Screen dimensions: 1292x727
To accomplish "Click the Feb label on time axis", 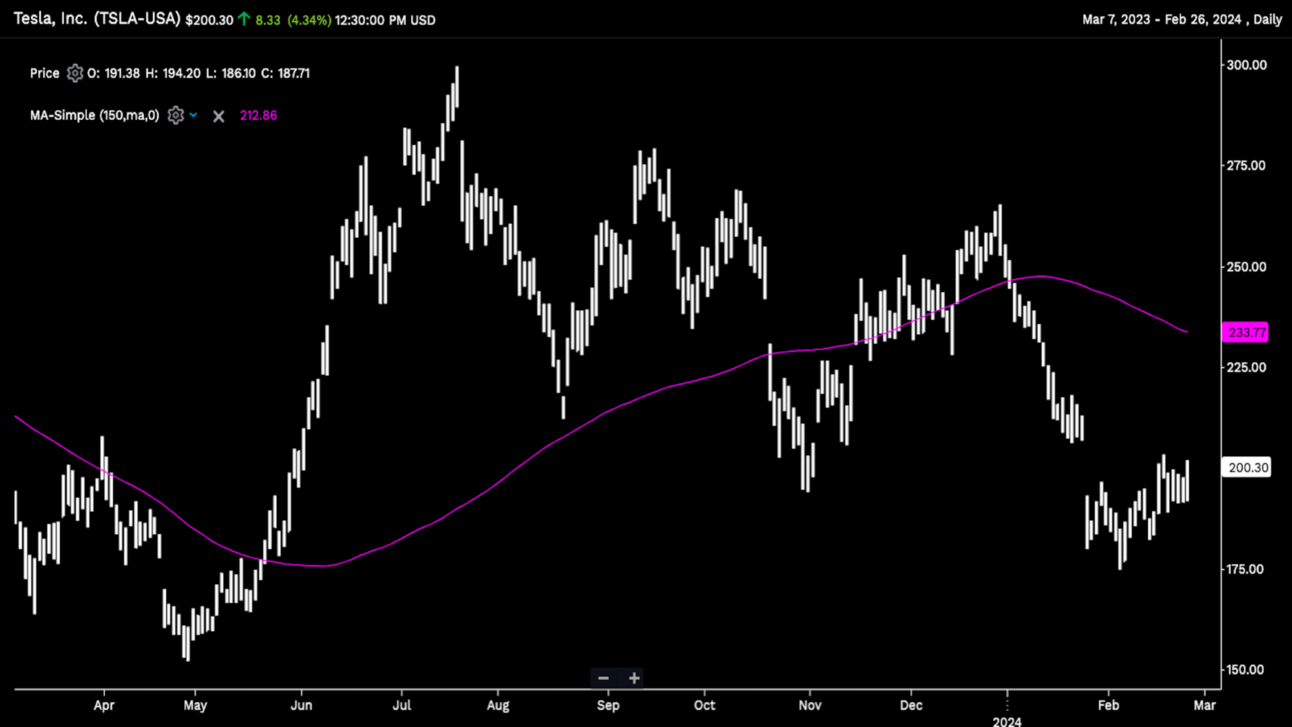I will (1108, 704).
